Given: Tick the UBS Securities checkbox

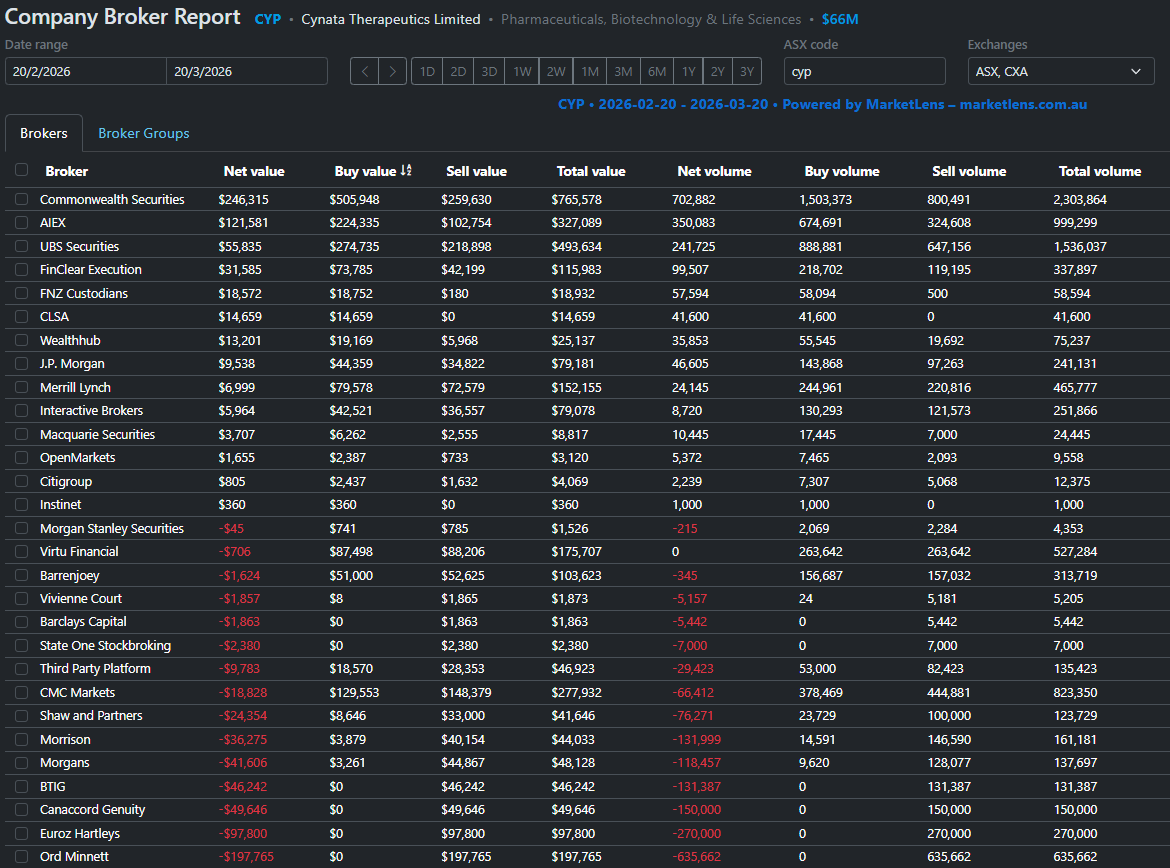Looking at the screenshot, I should click(x=22, y=246).
